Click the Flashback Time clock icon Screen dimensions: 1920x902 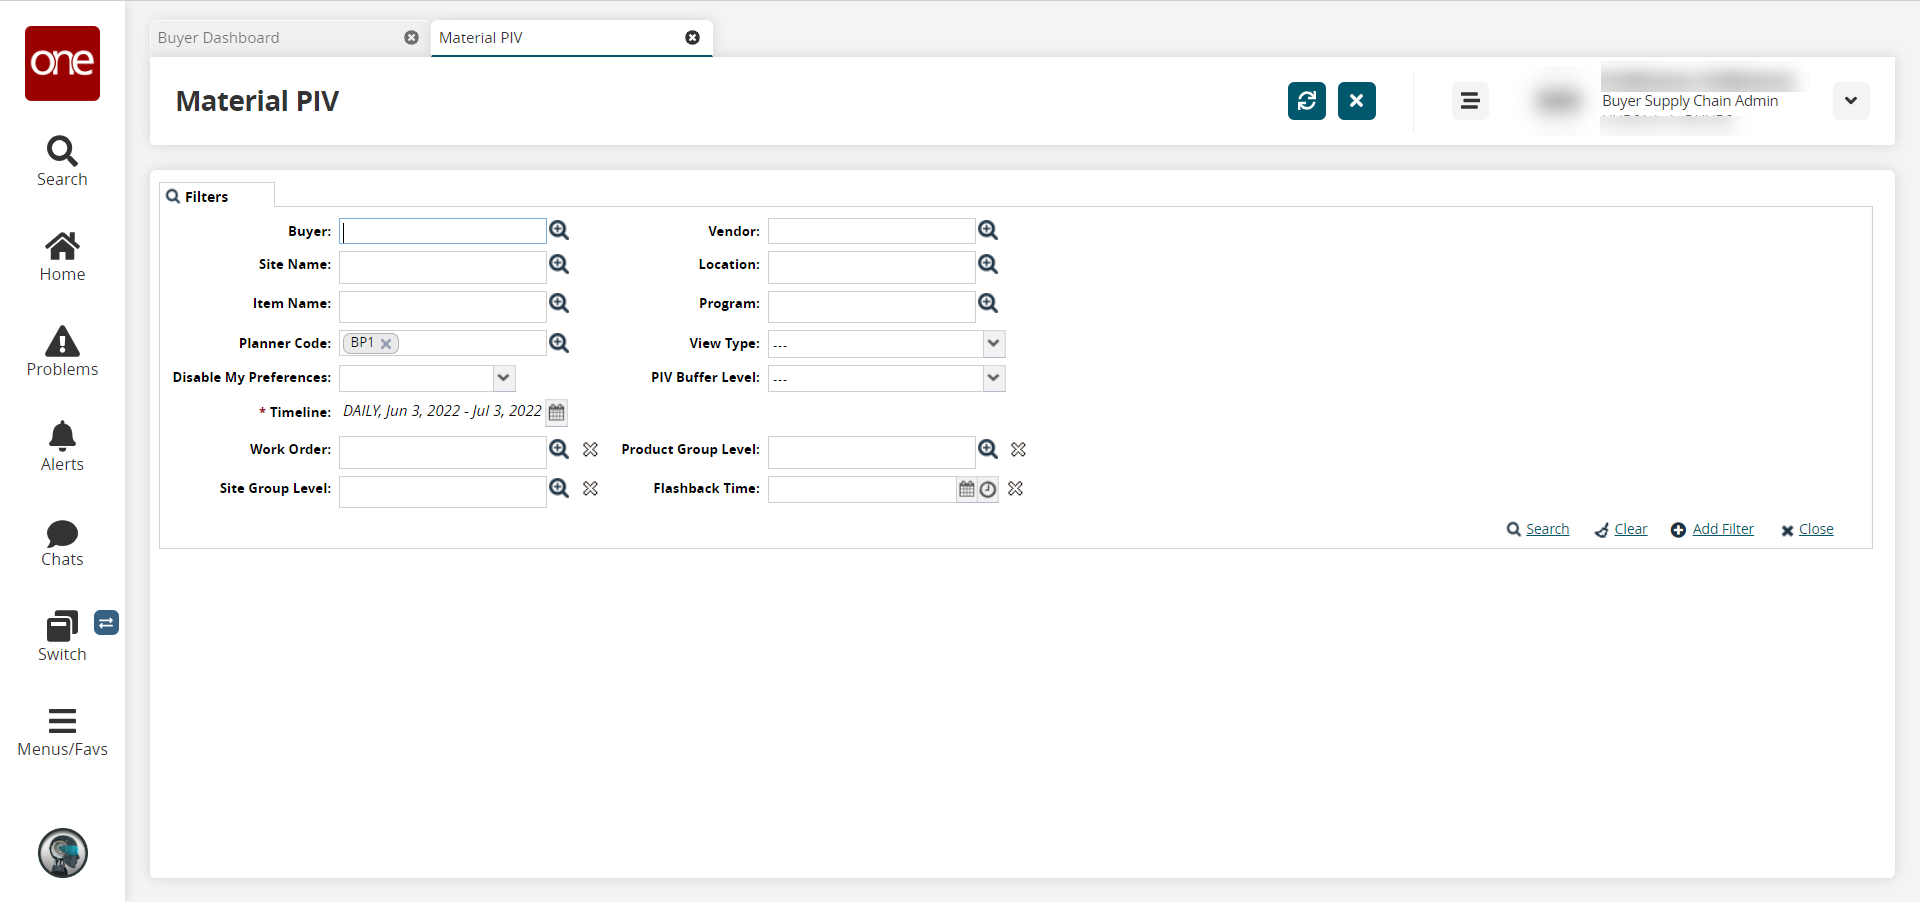coord(988,489)
